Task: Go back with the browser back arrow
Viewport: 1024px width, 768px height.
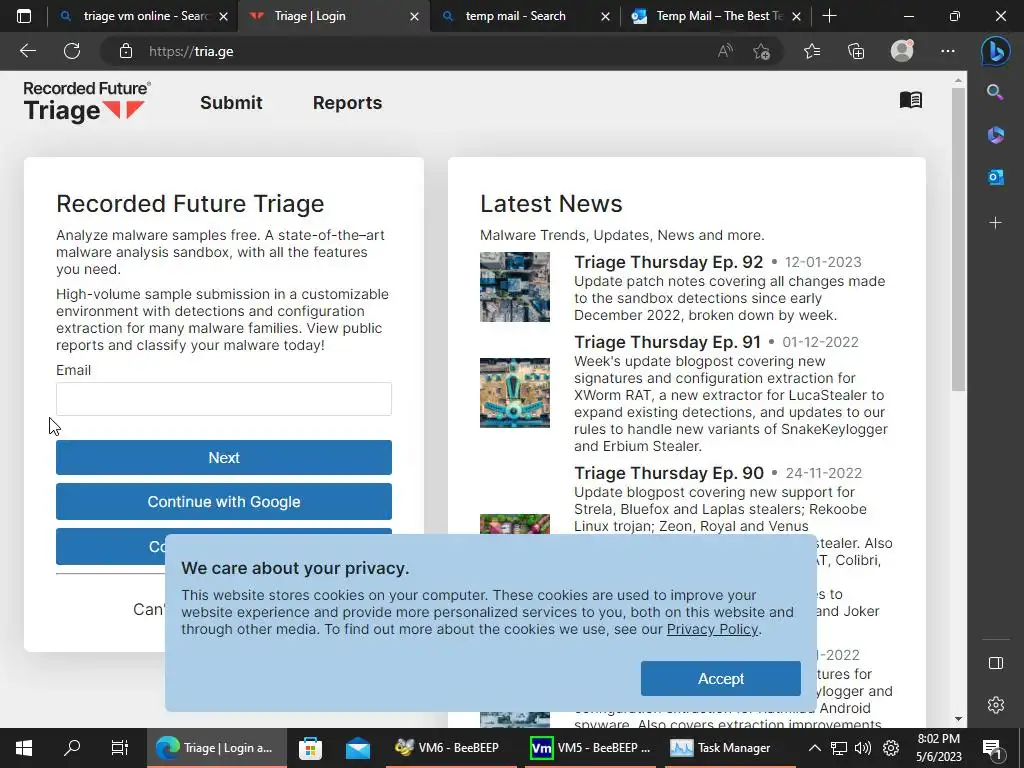Action: 27,51
